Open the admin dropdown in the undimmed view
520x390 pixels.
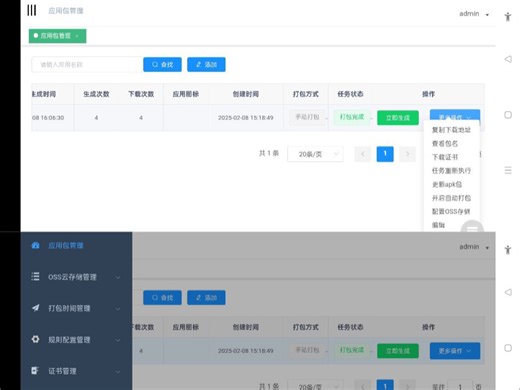click(474, 14)
